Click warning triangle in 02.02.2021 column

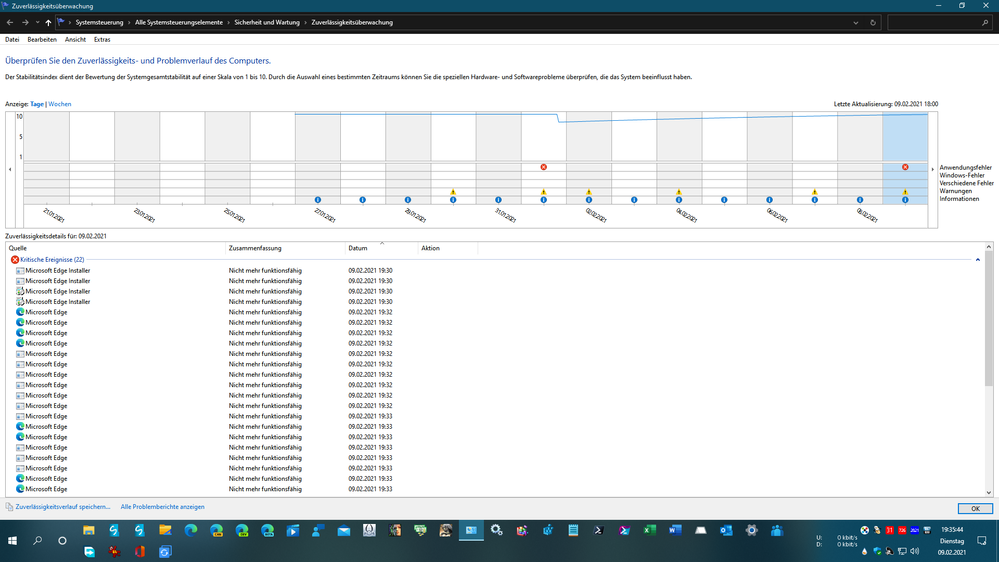point(589,192)
